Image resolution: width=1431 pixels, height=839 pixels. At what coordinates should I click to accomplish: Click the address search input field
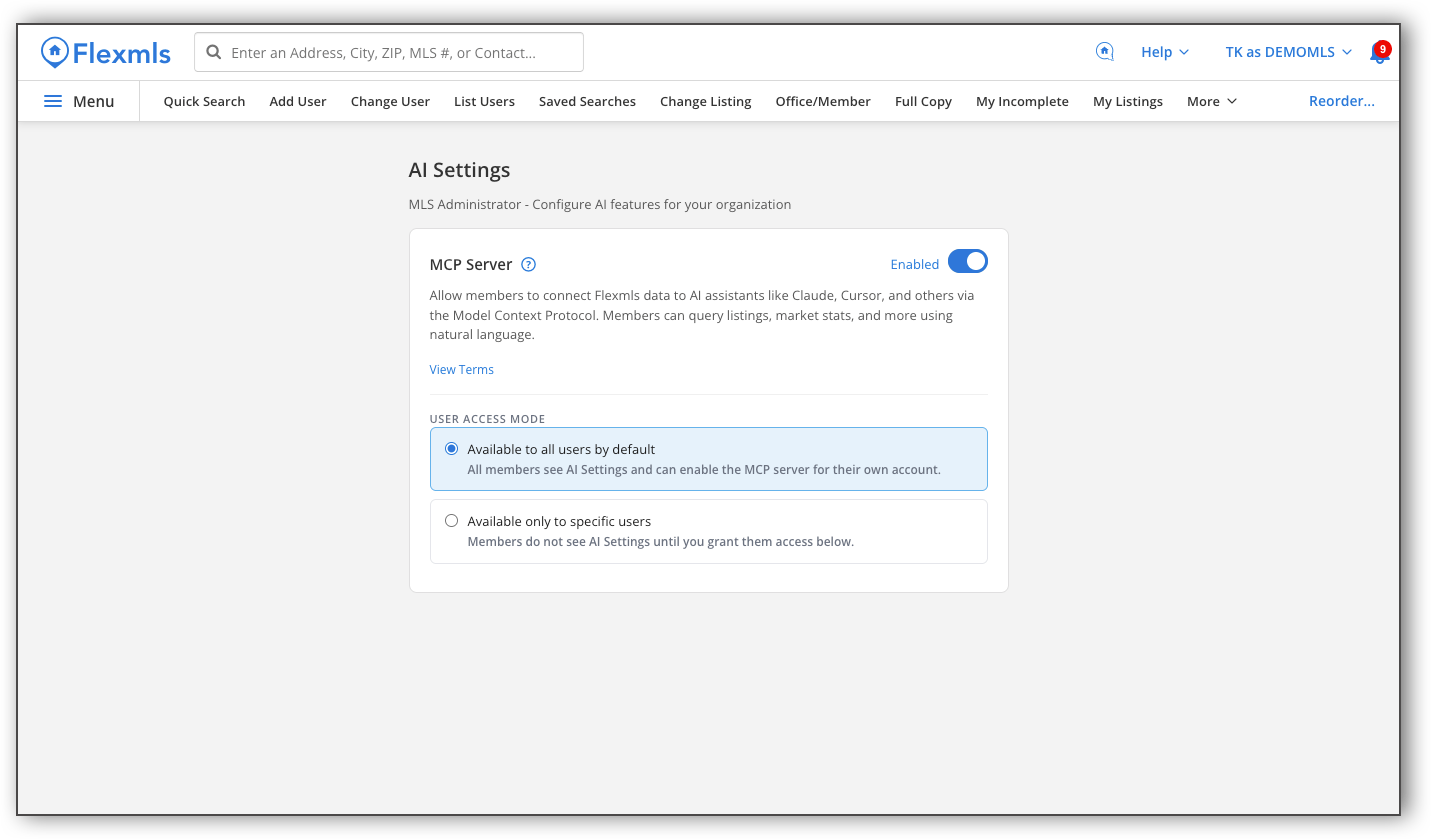(x=389, y=52)
